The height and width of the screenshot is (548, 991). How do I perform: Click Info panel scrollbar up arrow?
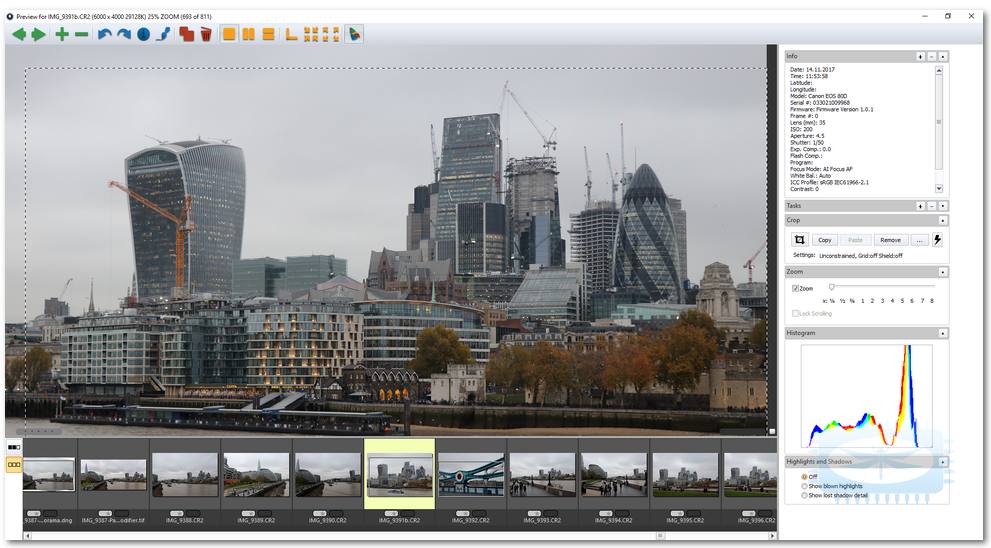[939, 71]
